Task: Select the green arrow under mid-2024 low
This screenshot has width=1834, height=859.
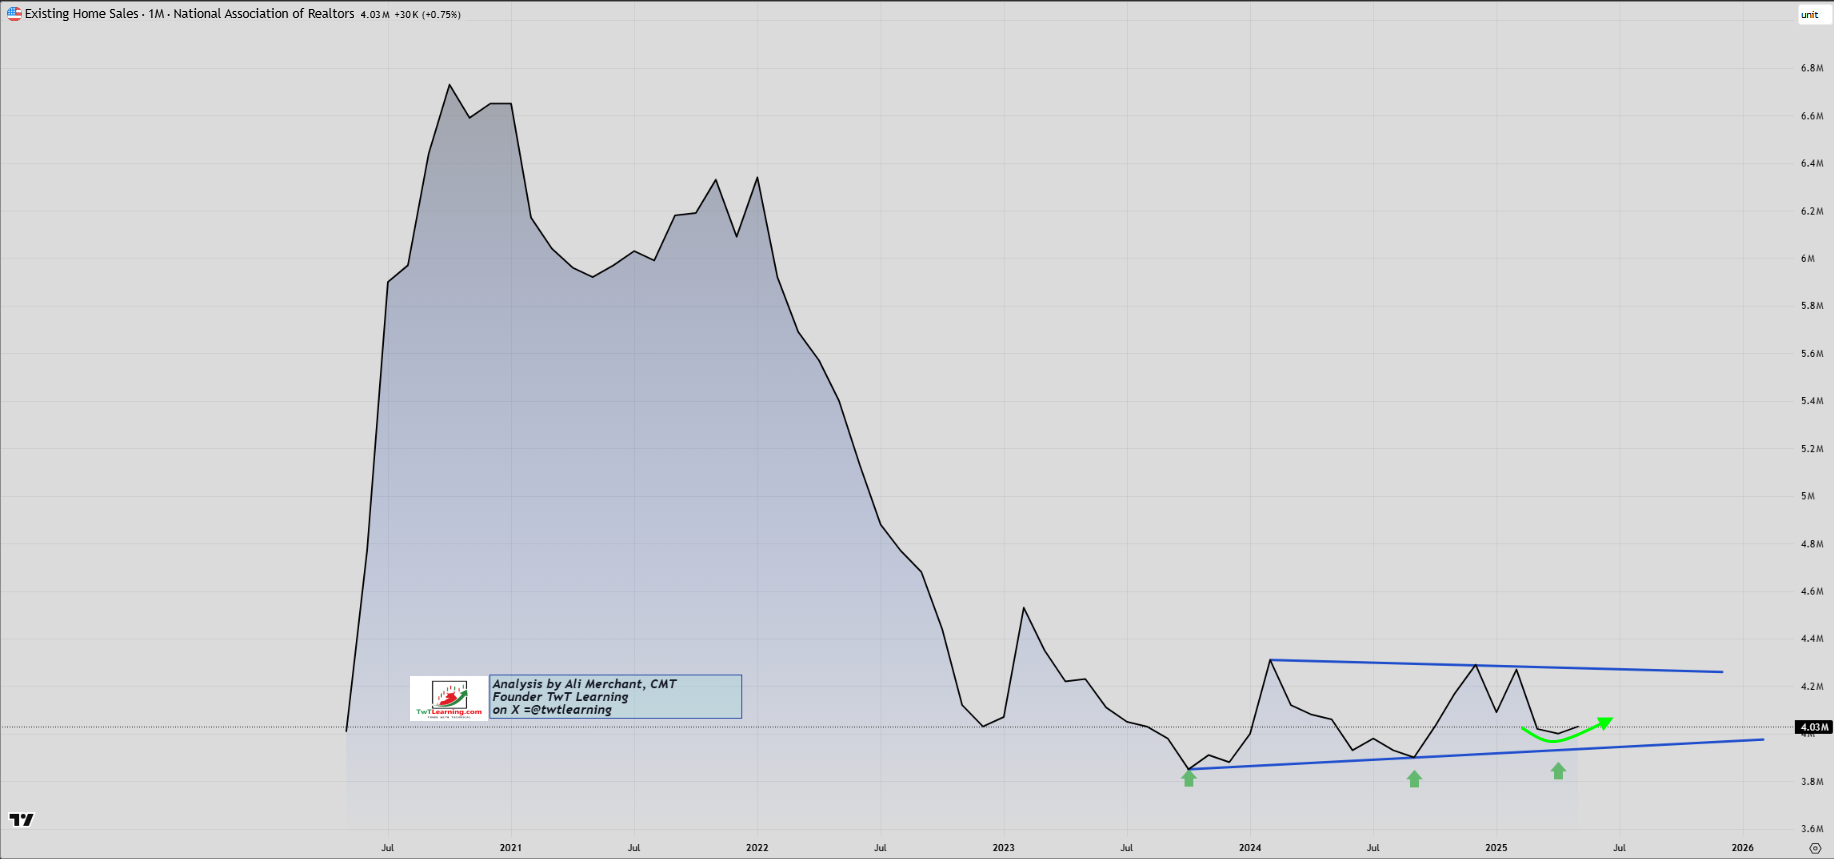Action: (1414, 779)
